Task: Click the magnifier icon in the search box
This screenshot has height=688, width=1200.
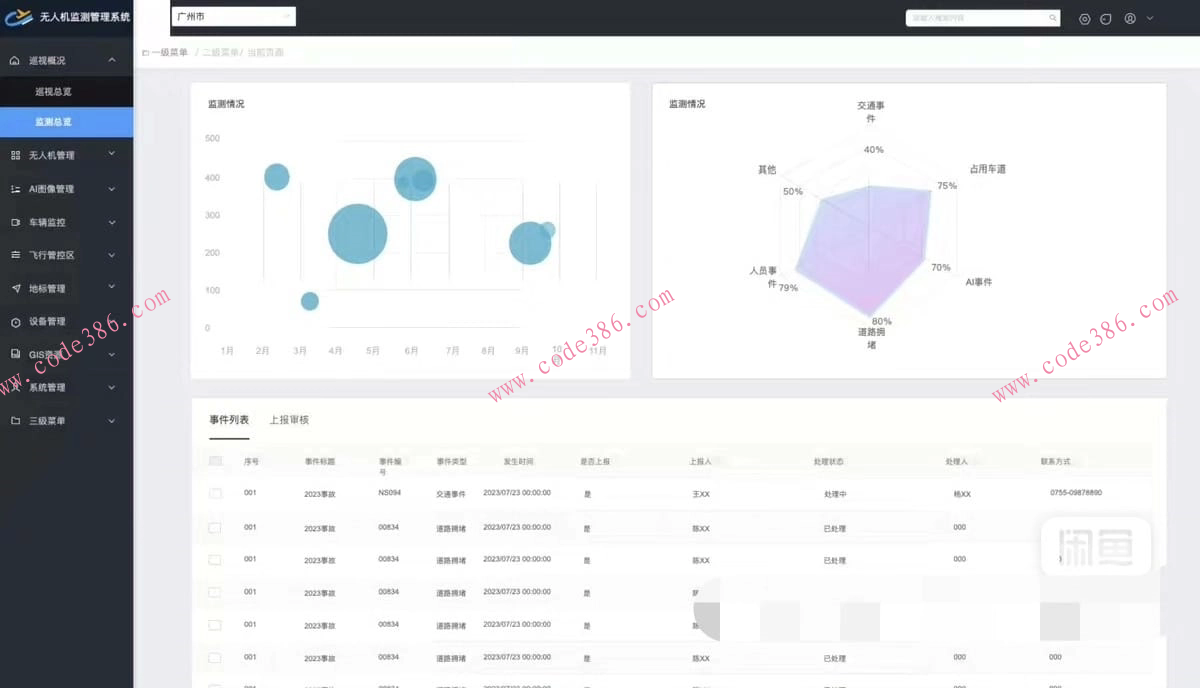Action: (x=1052, y=18)
